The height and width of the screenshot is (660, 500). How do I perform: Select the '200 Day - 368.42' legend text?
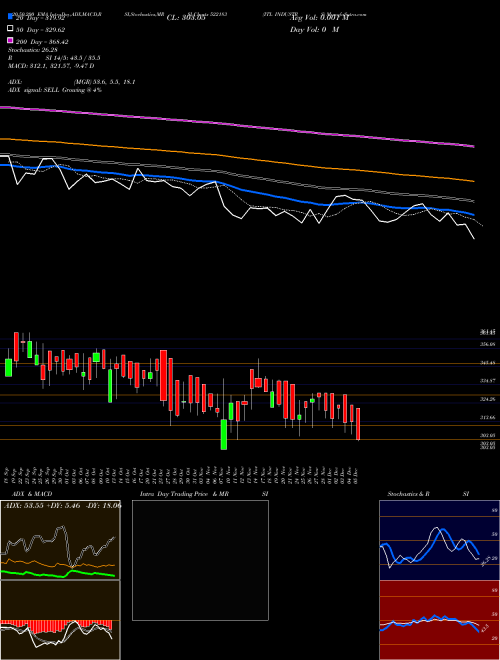pyautogui.click(x=42, y=42)
